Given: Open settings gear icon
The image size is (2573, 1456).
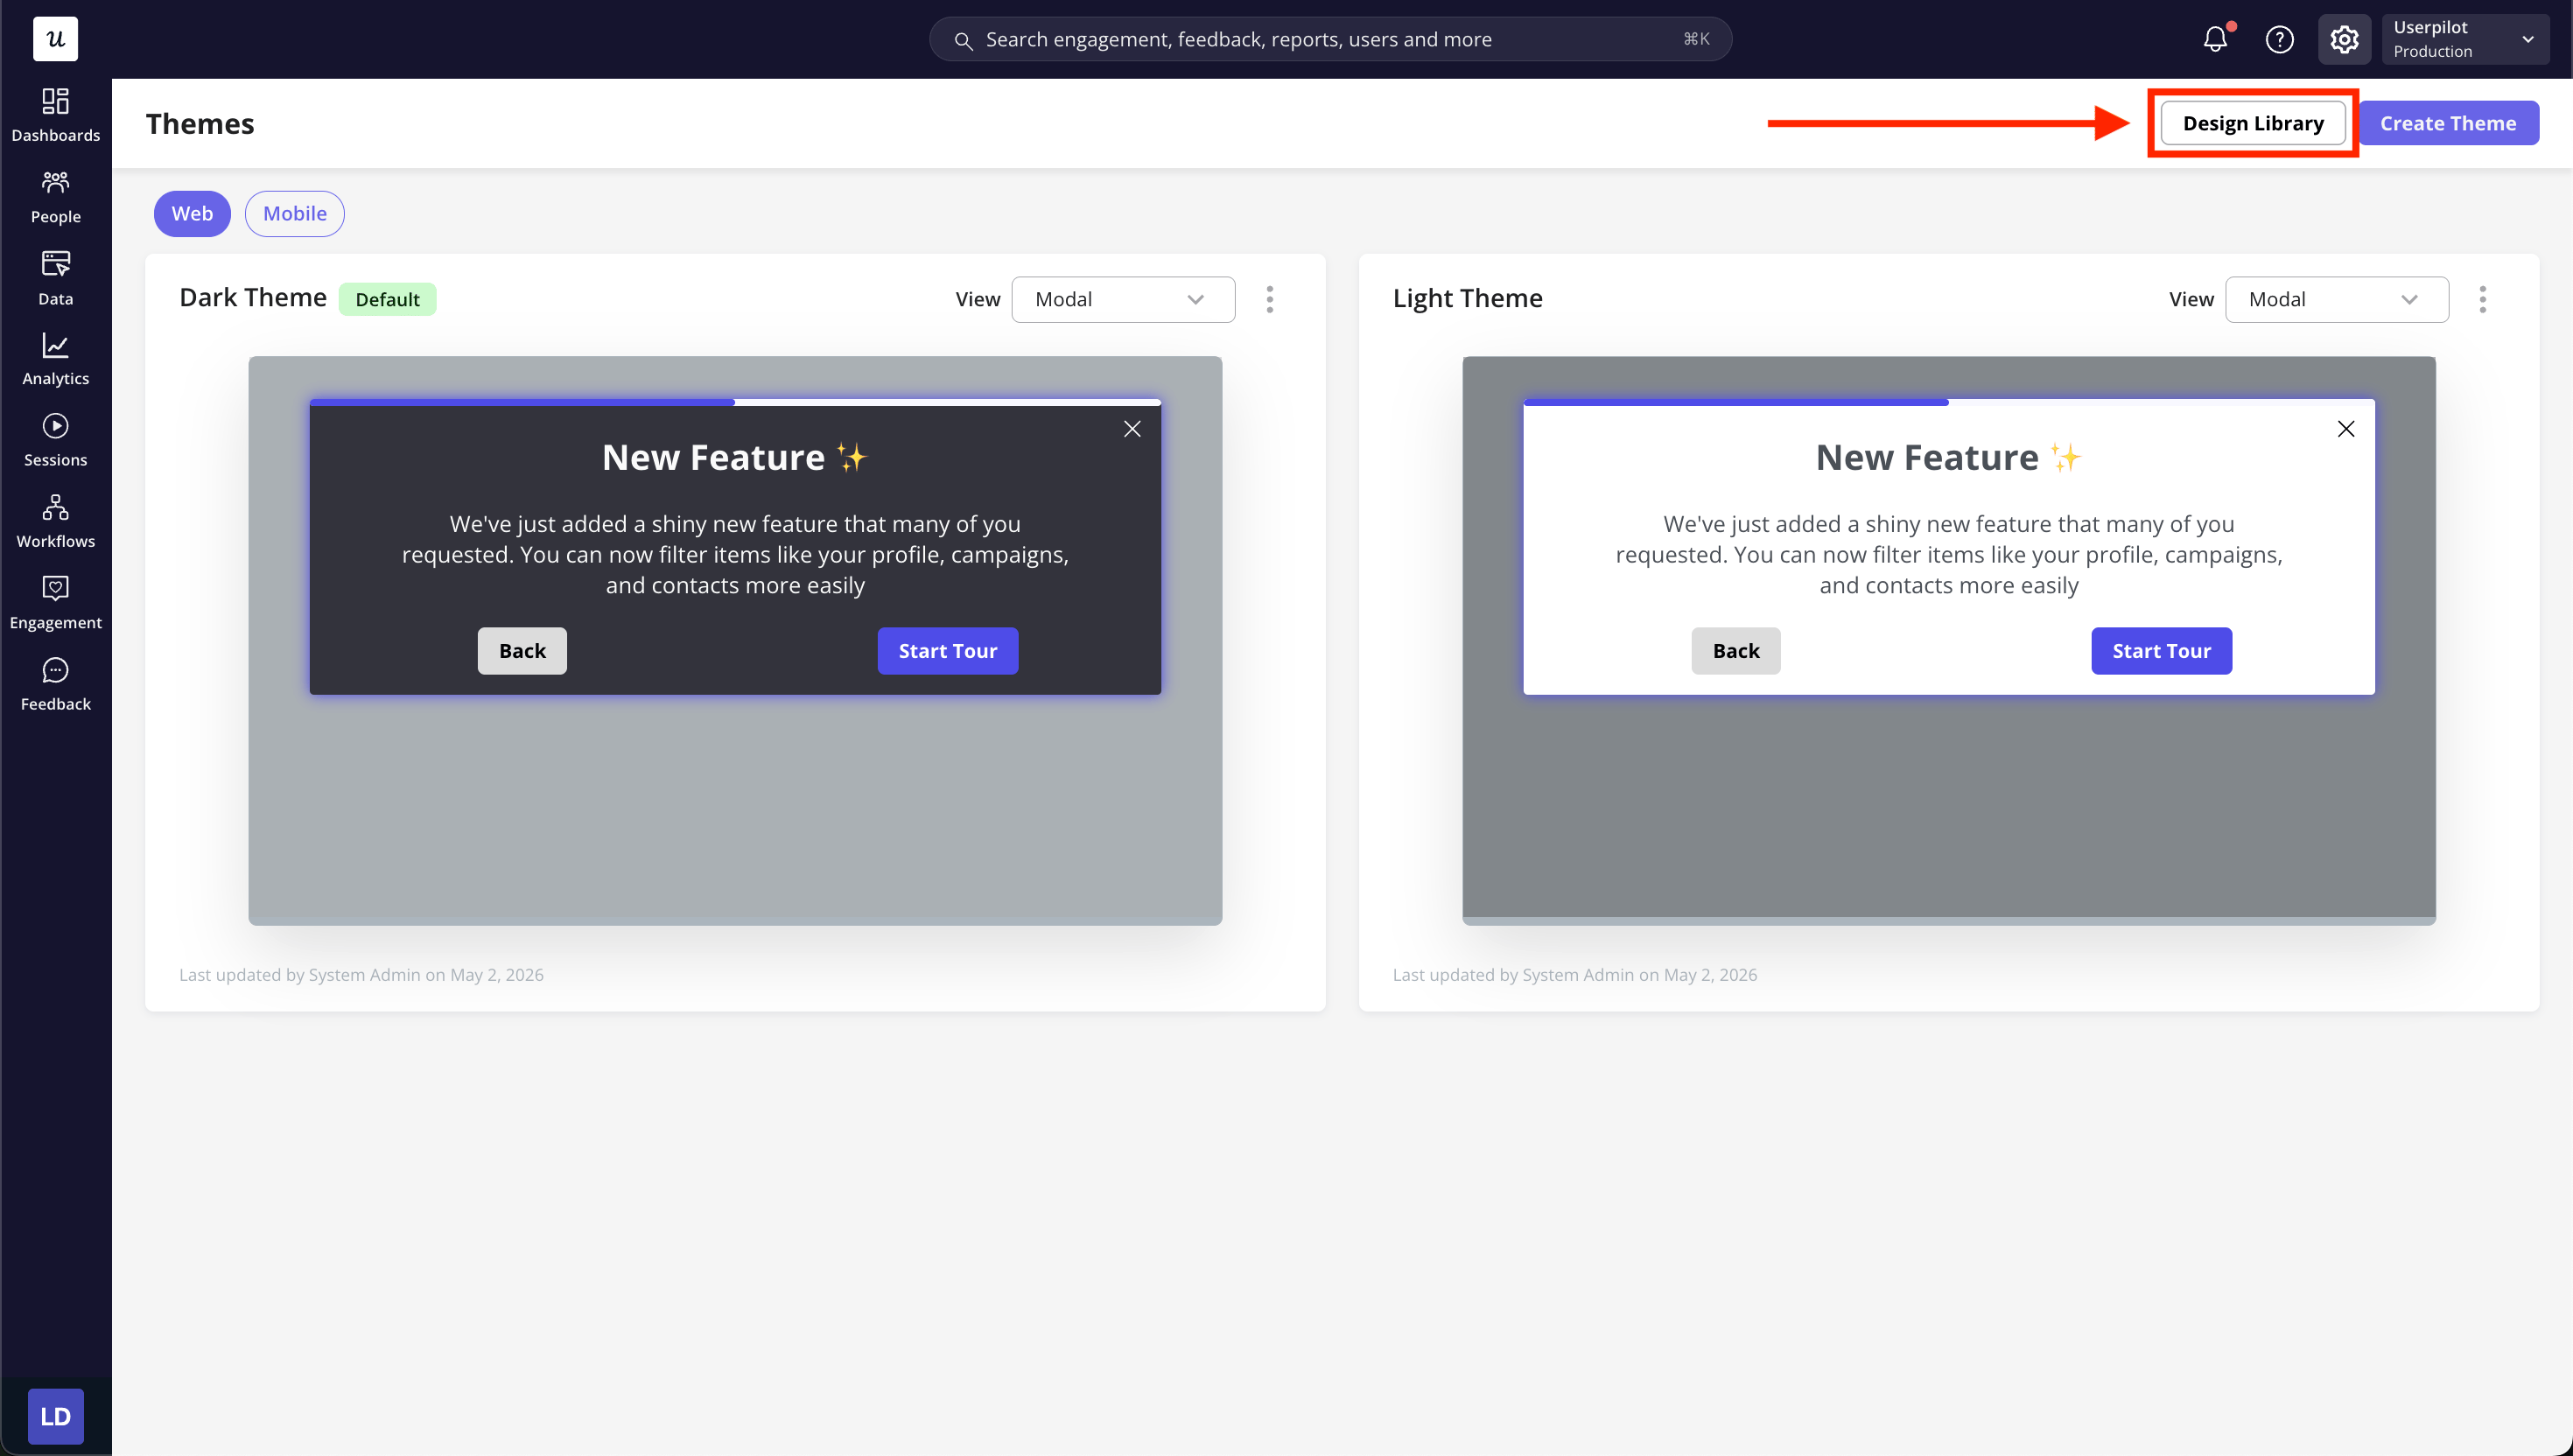Looking at the screenshot, I should pos(2344,39).
